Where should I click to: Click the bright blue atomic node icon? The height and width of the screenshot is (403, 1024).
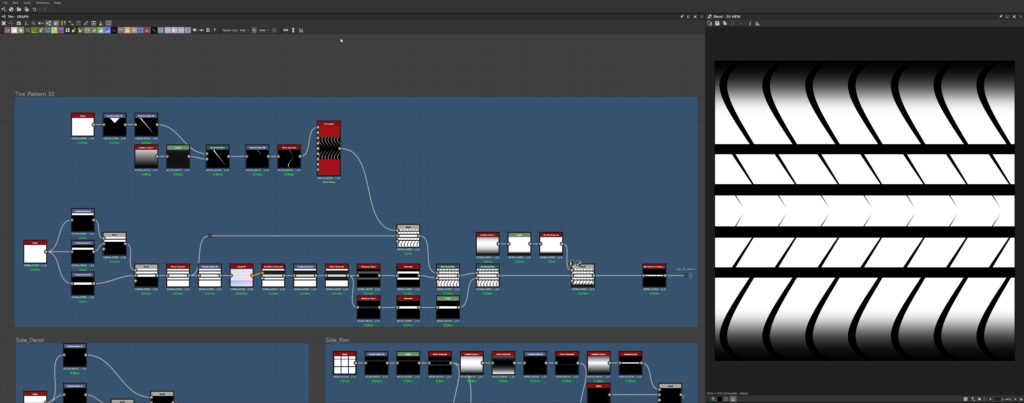[x=107, y=30]
